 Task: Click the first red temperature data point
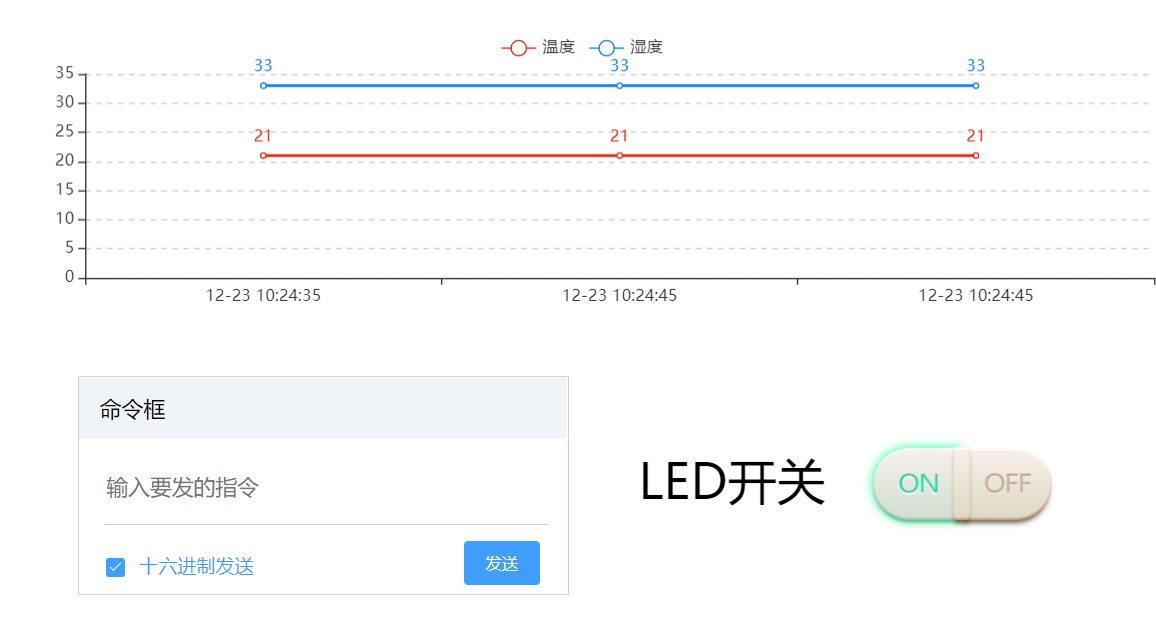263,156
